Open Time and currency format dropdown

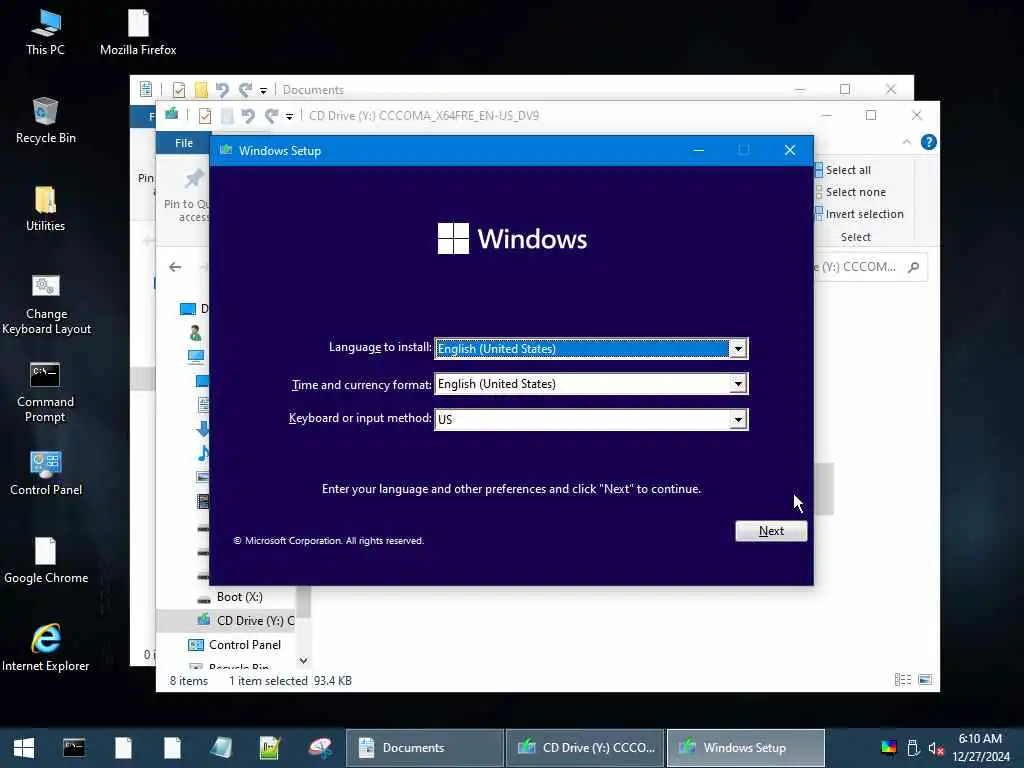click(738, 384)
